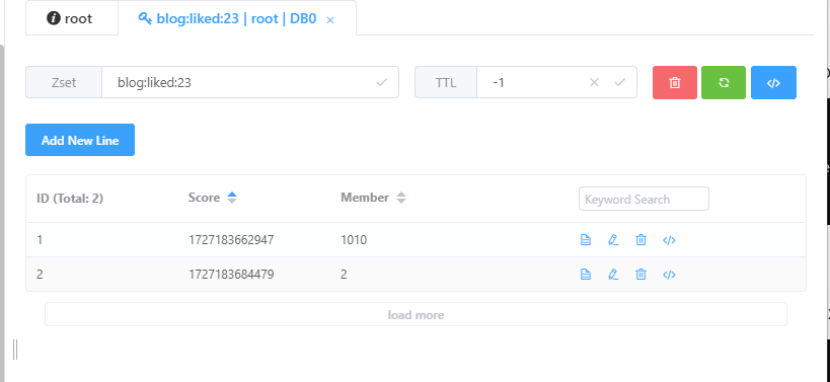Edit the row with score 1727183684479

click(613, 275)
